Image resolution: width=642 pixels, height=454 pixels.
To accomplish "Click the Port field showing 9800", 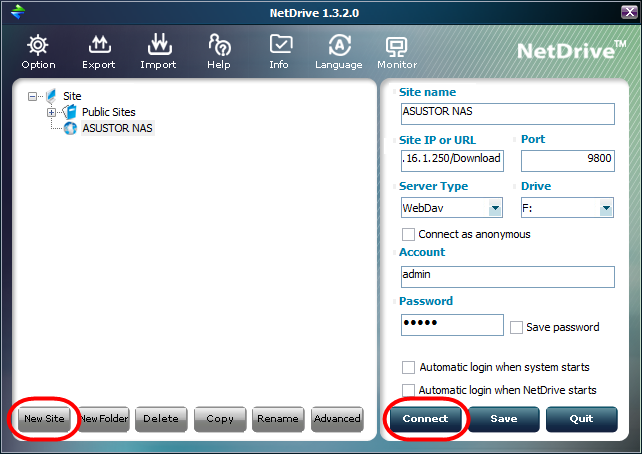I will (568, 161).
